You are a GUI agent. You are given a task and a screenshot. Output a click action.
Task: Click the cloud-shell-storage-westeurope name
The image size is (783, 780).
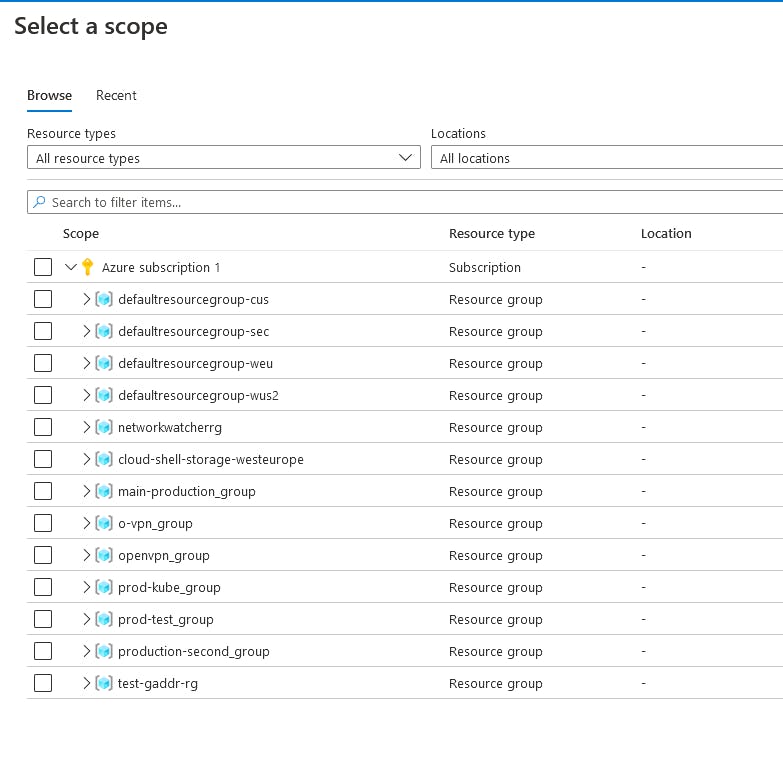211,459
